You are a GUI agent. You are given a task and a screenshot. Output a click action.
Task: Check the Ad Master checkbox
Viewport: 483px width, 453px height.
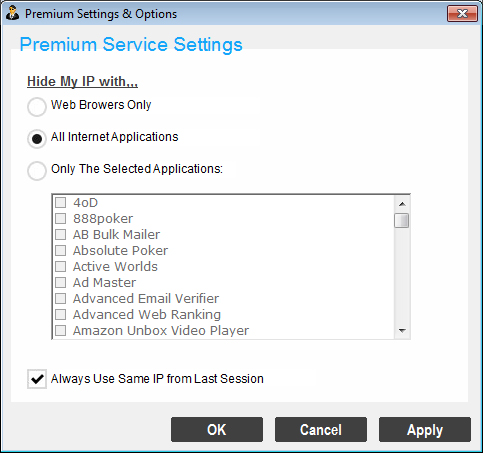[x=60, y=282]
